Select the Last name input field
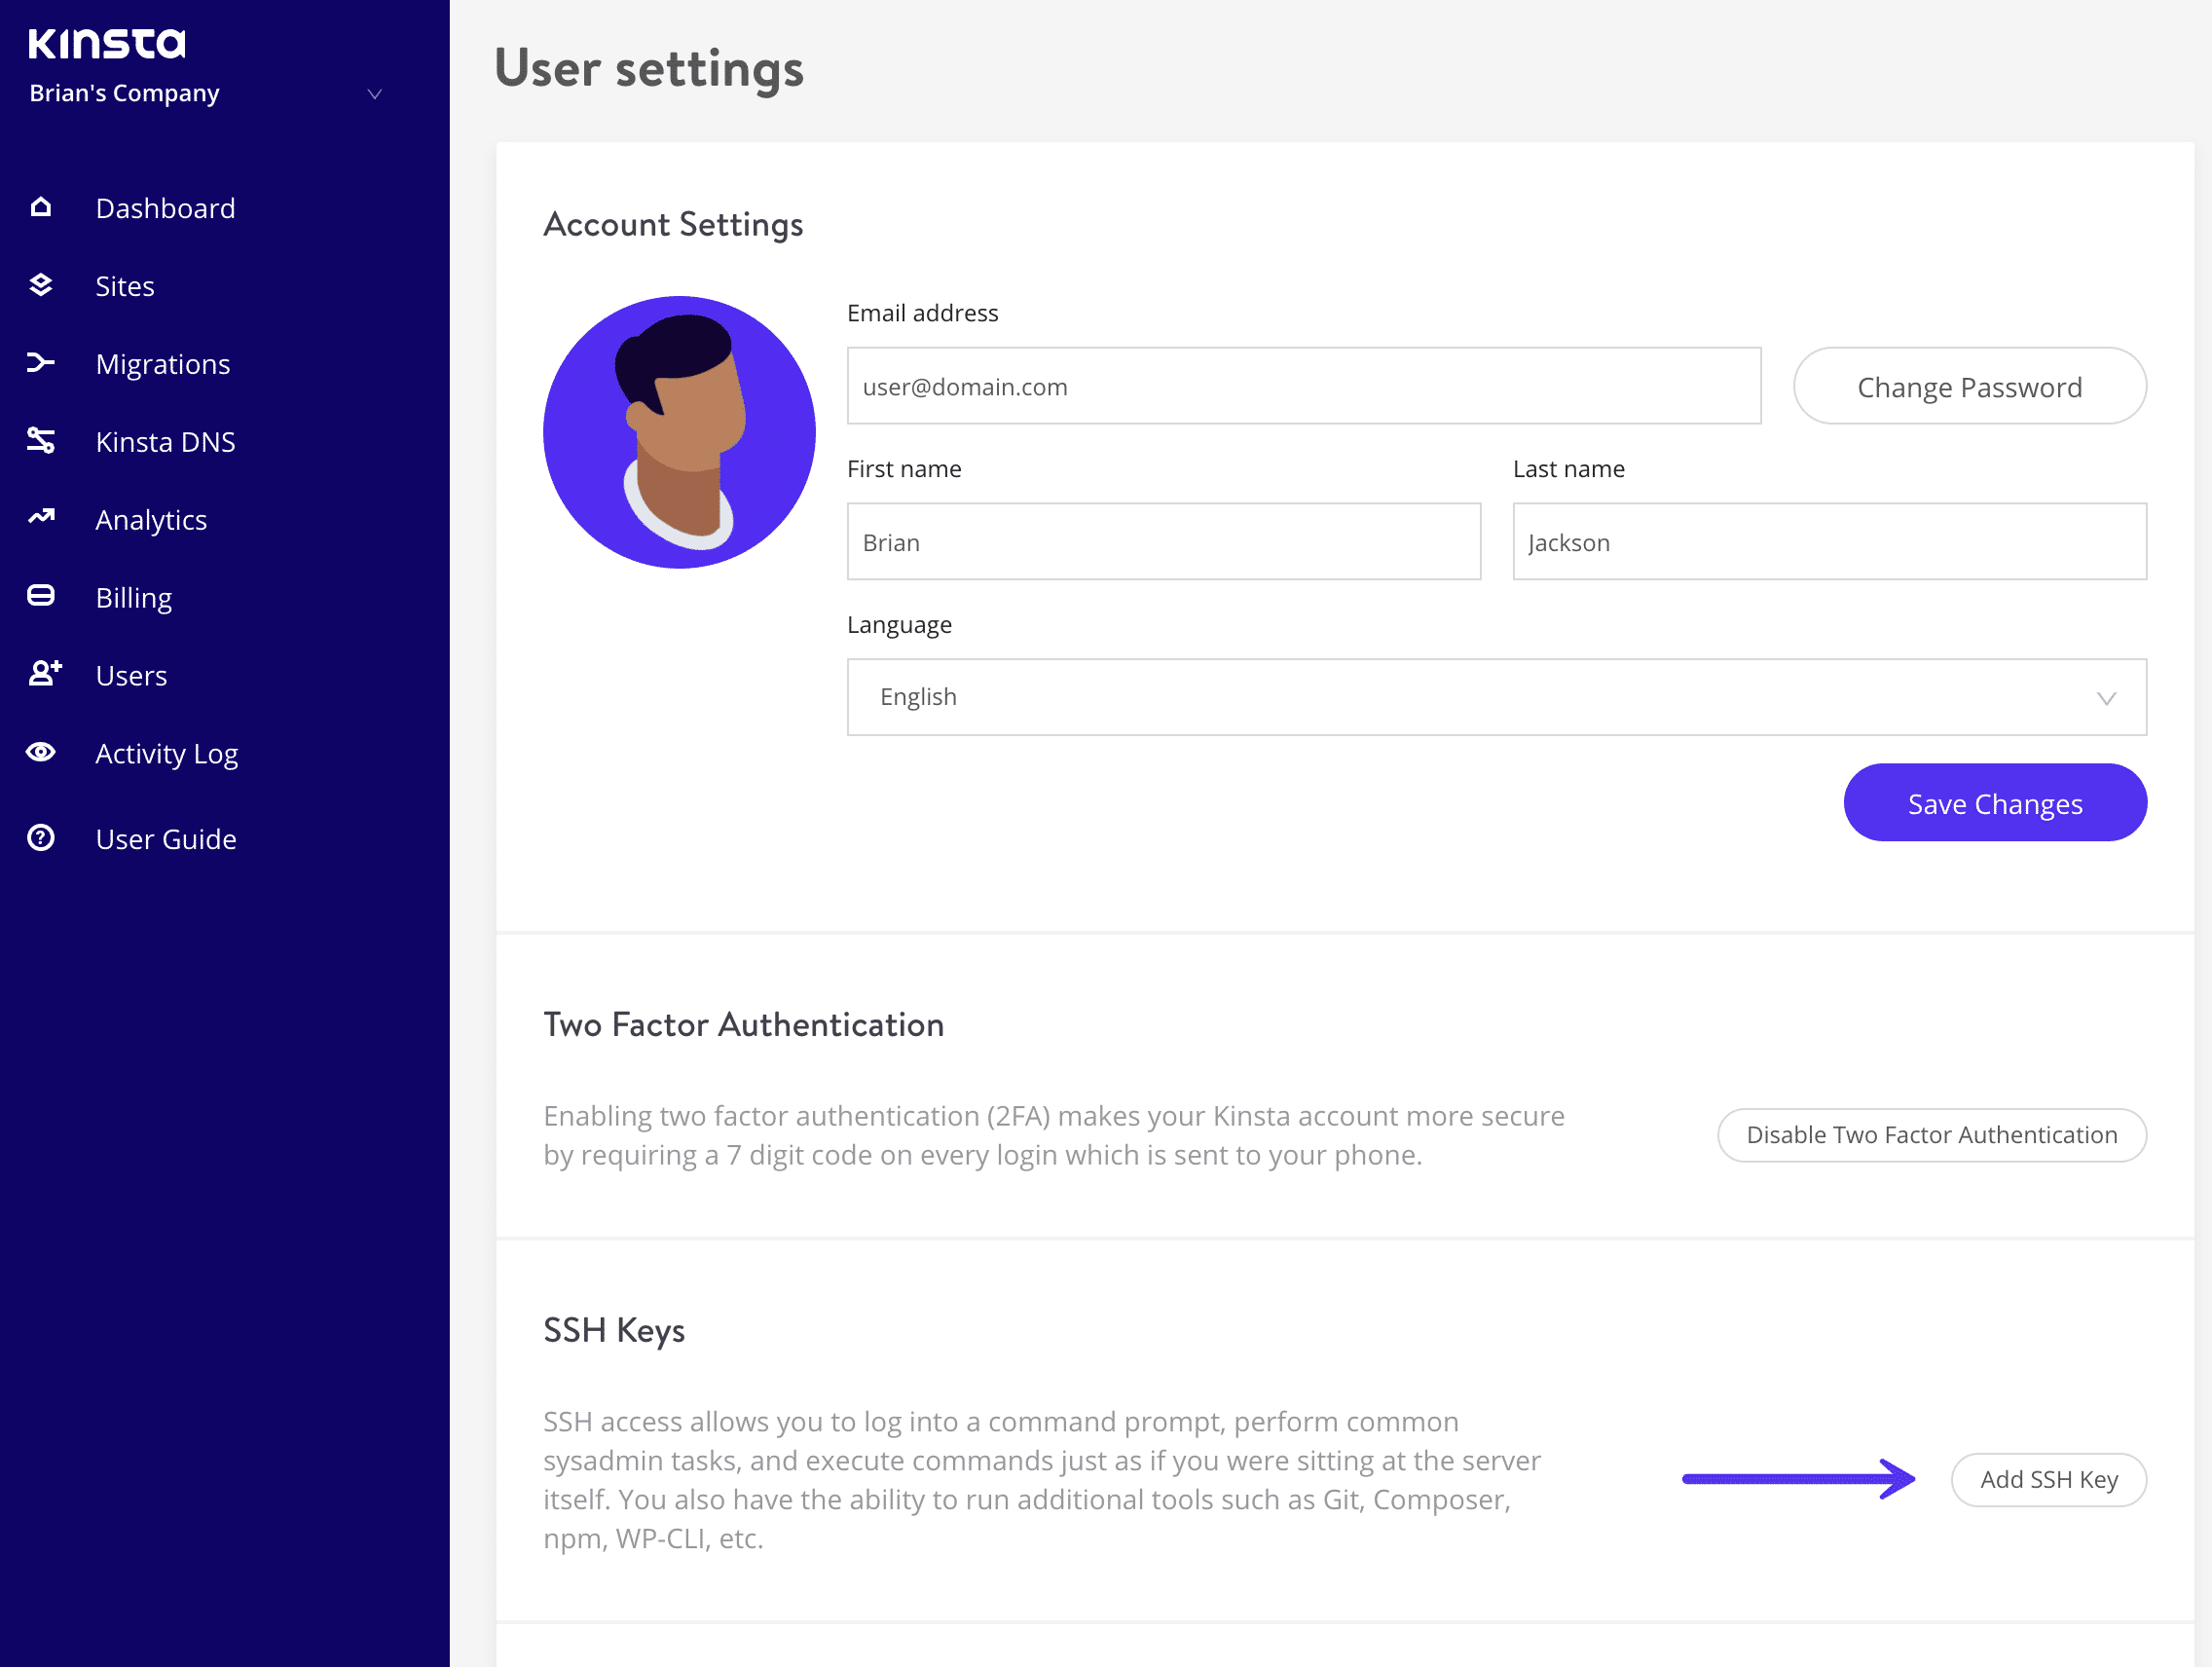The image size is (2212, 1667). click(x=1828, y=541)
